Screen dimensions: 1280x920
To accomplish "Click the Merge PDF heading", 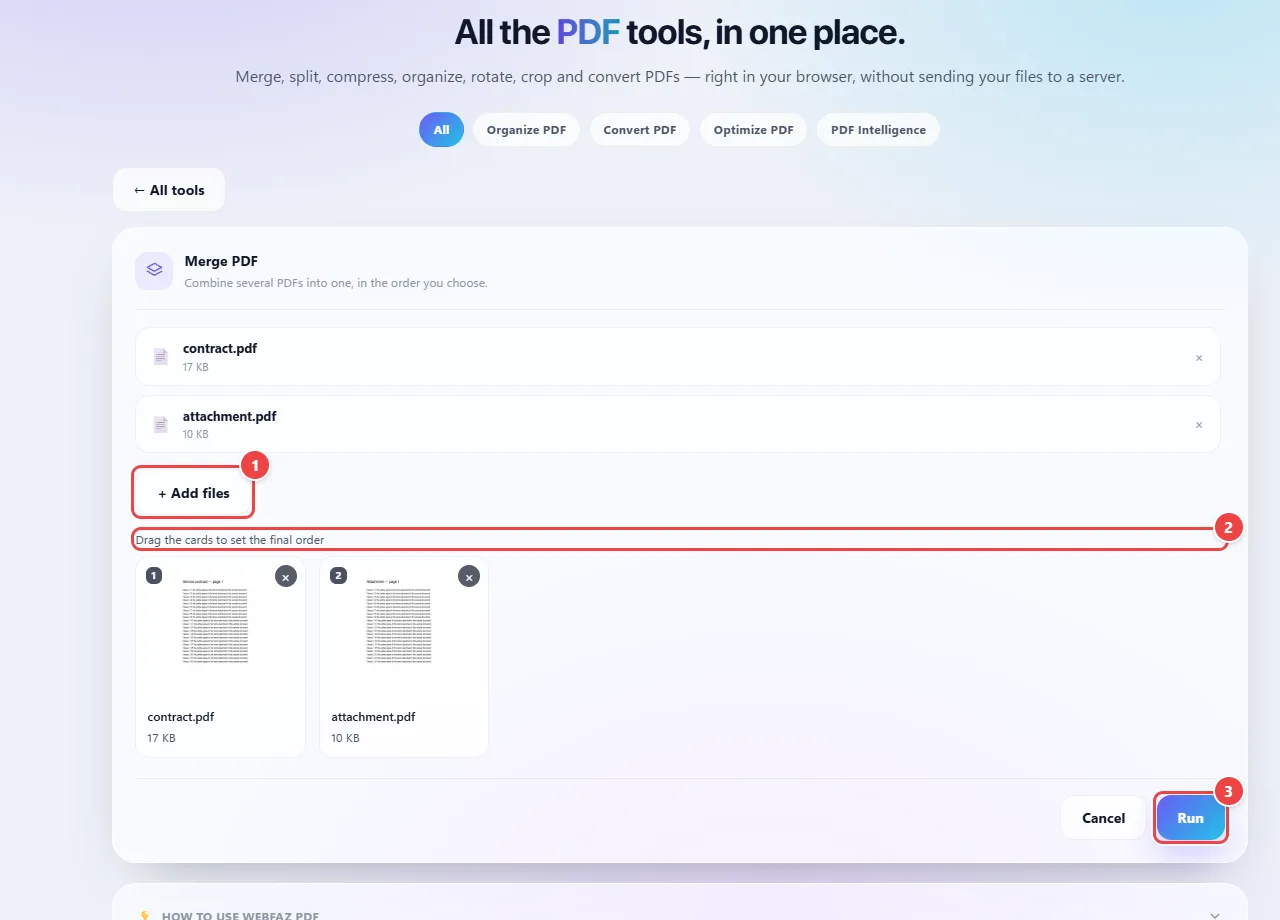I will point(221,261).
